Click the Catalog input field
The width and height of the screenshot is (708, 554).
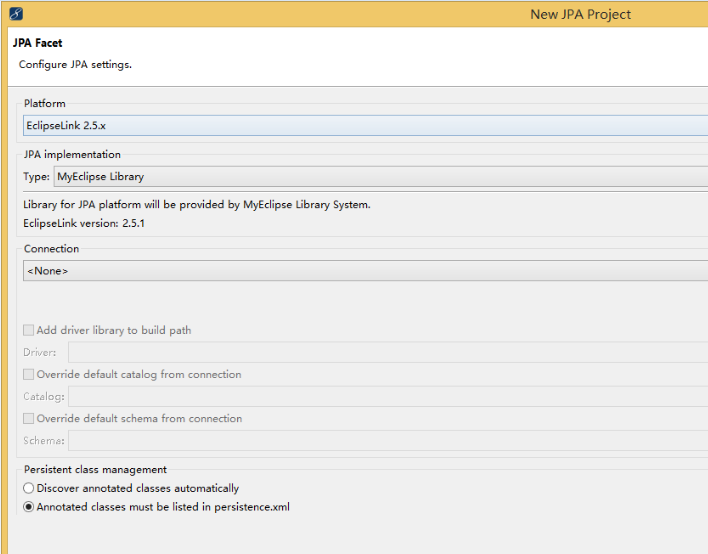pos(388,396)
